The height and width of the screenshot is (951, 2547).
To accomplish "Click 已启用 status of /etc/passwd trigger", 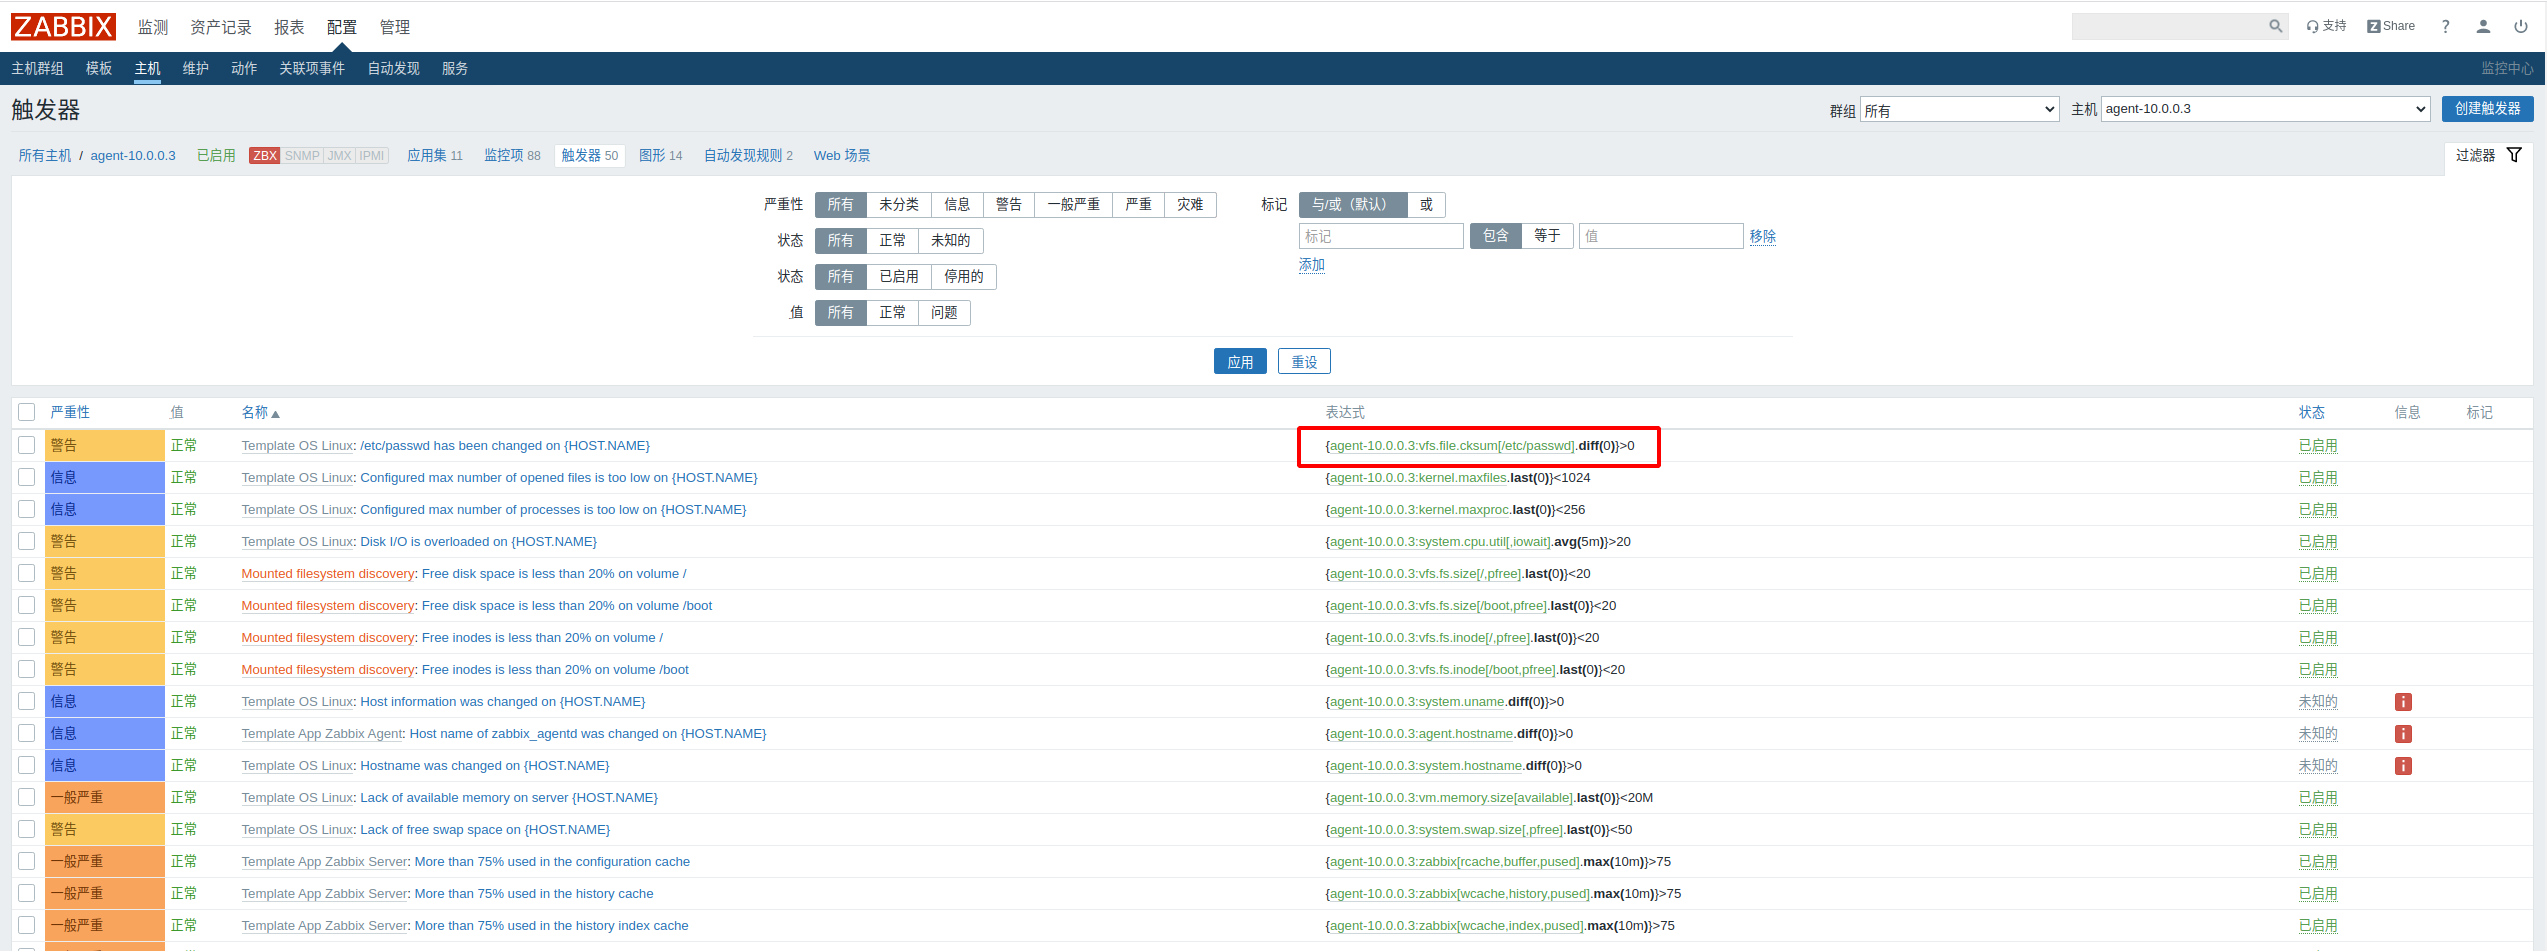I will [x=2318, y=446].
